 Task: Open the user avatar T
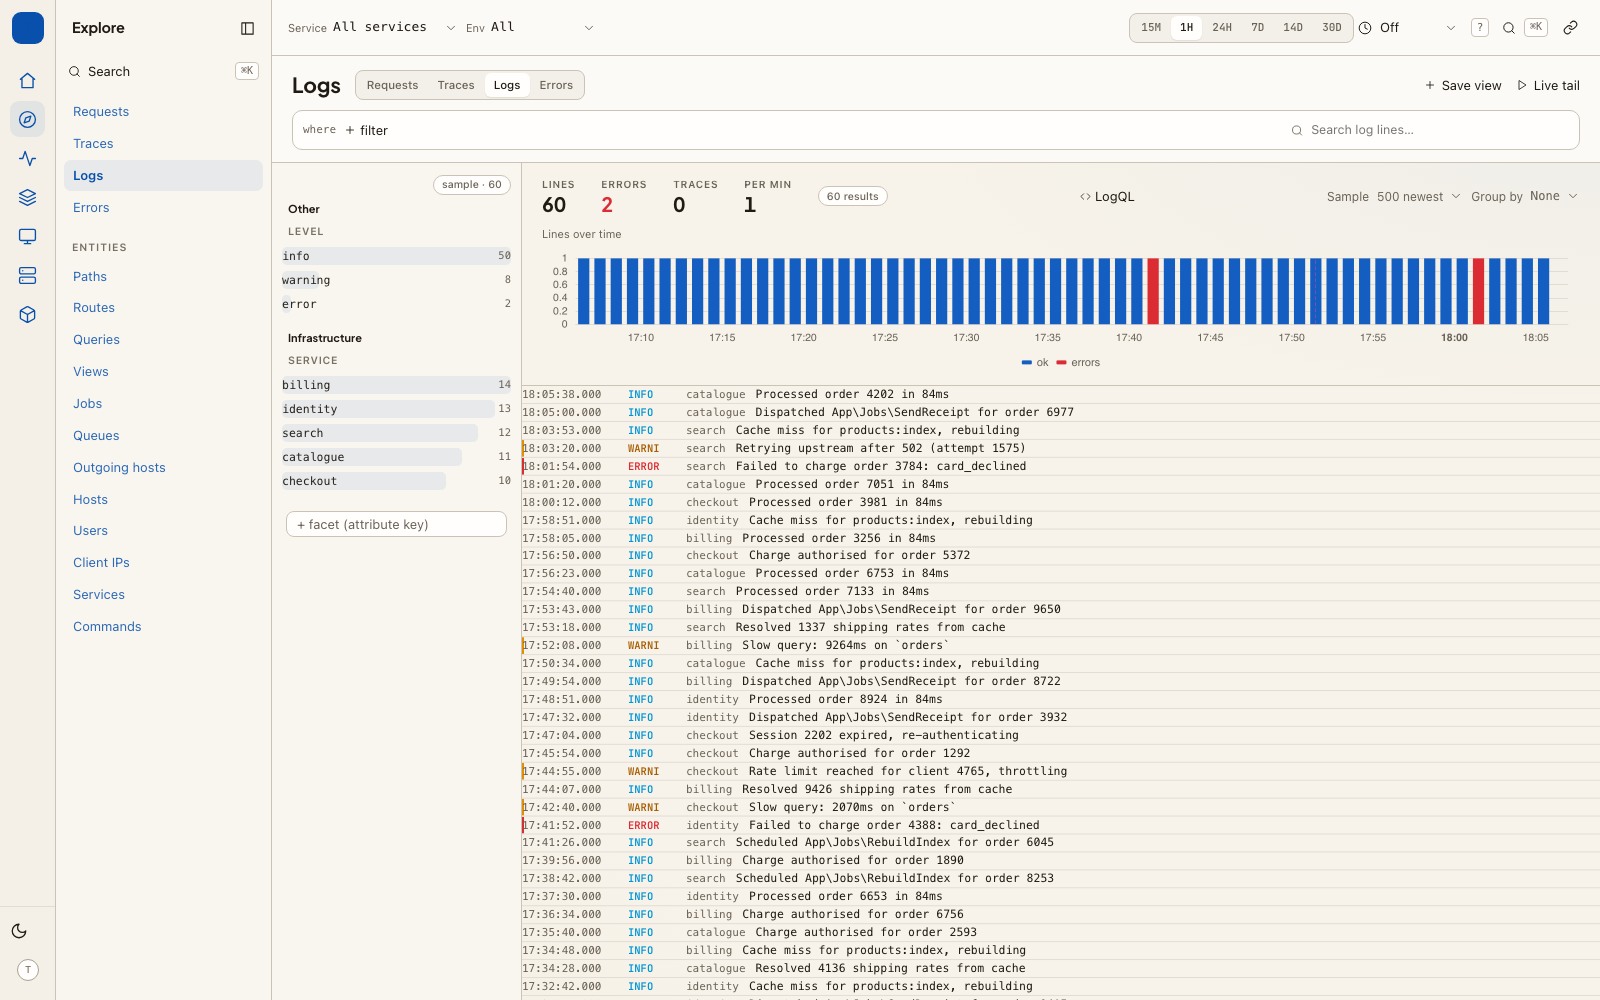point(28,970)
